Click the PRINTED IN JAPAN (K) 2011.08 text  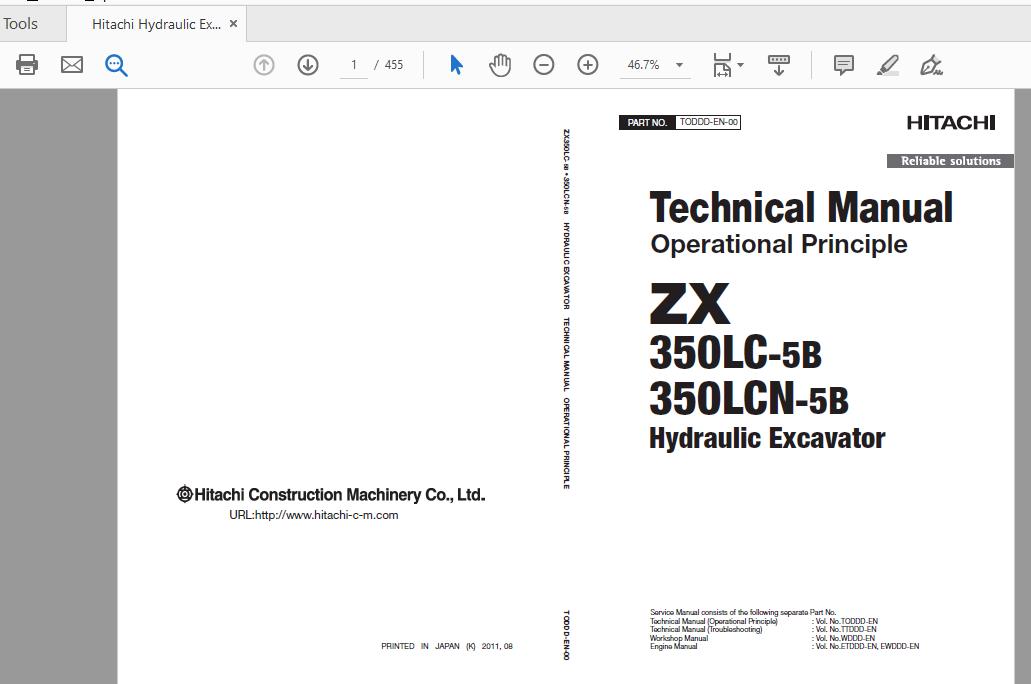(447, 647)
